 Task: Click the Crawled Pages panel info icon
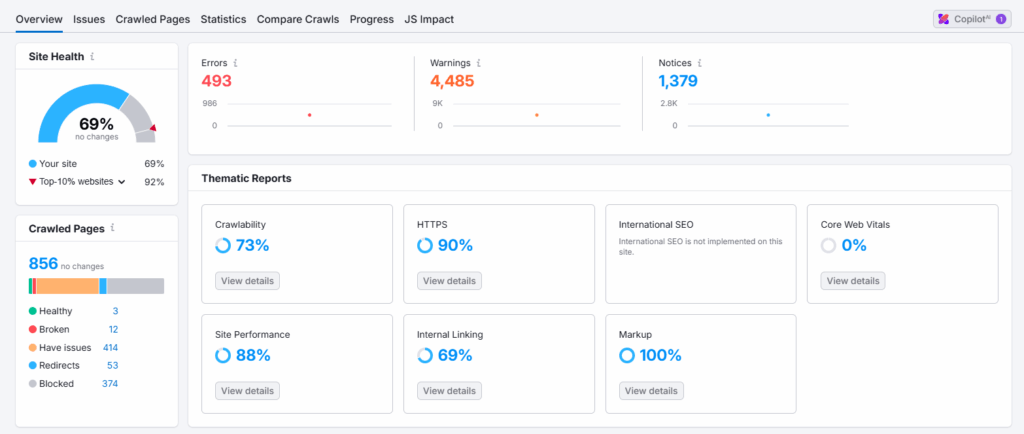click(113, 228)
